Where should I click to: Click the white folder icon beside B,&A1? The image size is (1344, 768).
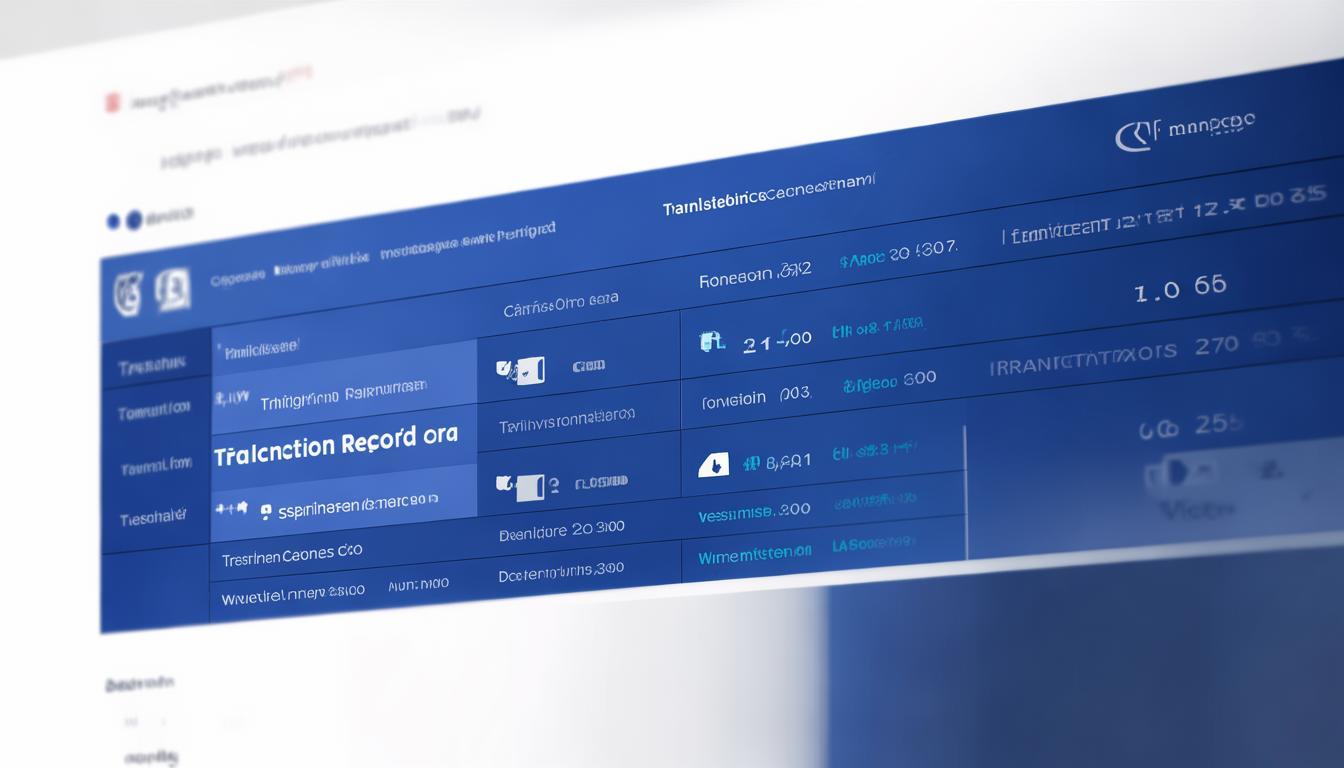point(713,464)
